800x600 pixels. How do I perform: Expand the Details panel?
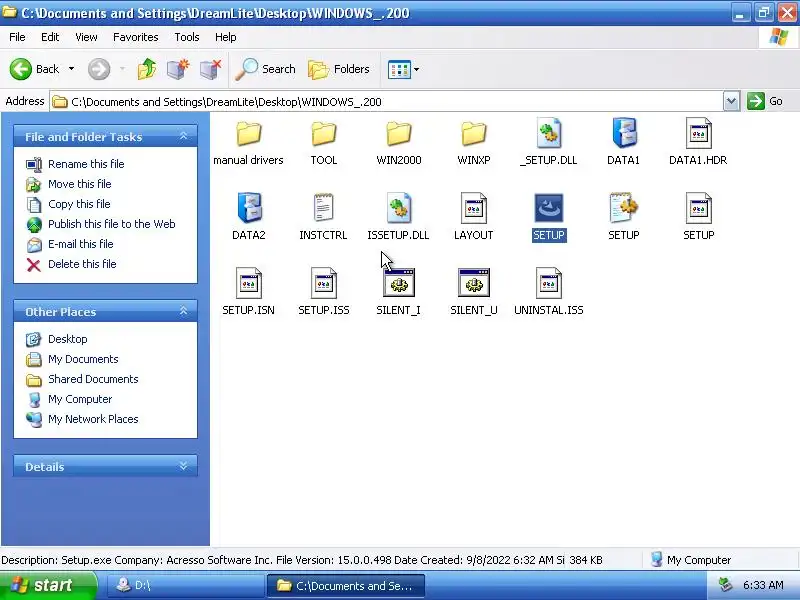pos(183,466)
